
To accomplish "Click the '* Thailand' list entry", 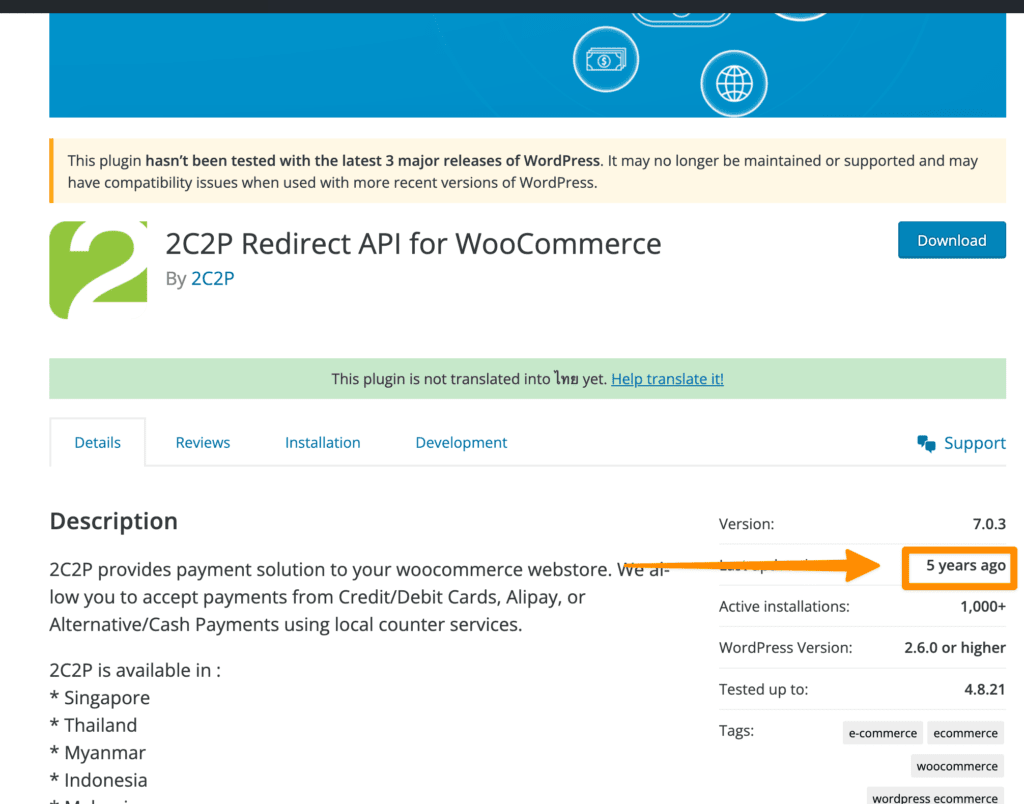I will [93, 725].
